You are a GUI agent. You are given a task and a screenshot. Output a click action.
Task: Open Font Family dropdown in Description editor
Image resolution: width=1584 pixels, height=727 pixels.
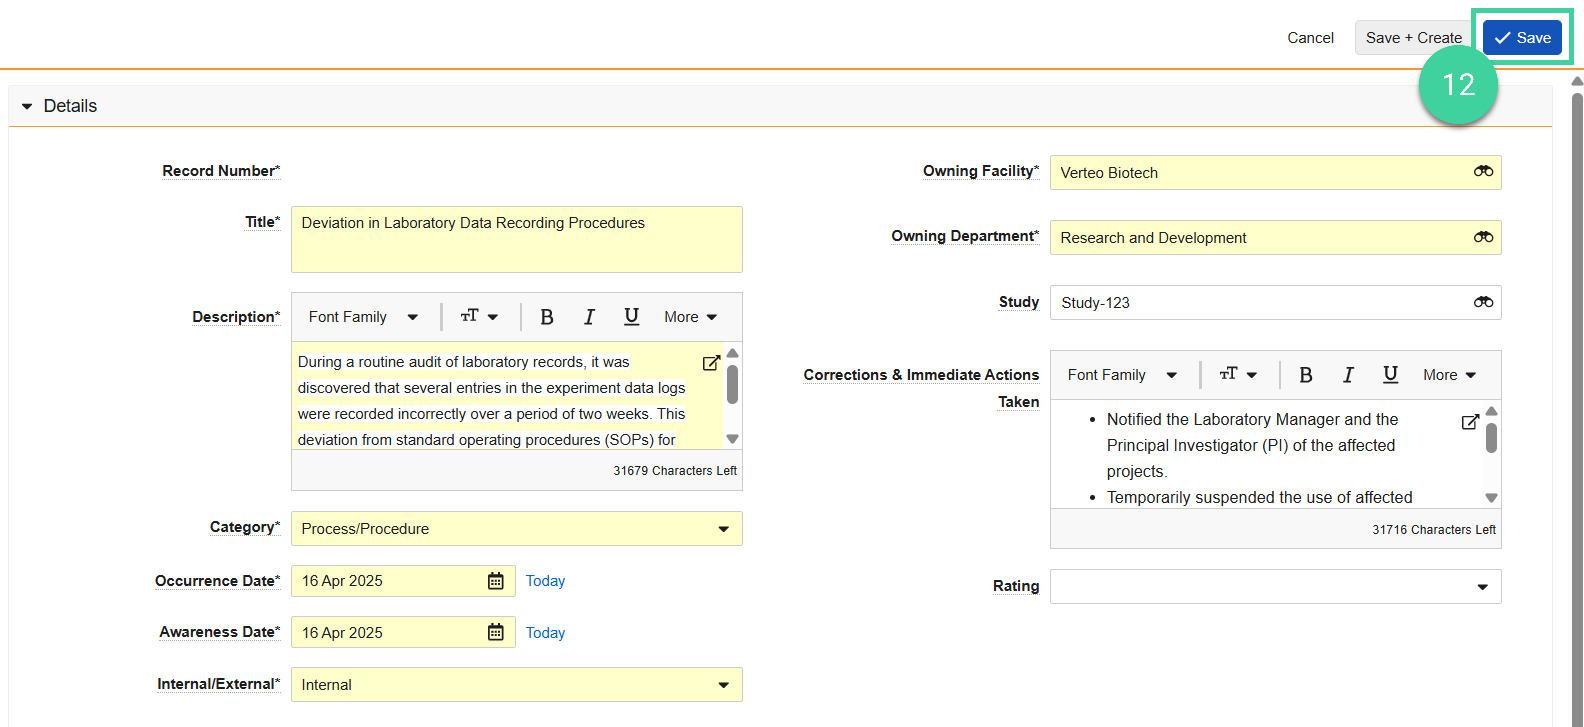(x=363, y=317)
